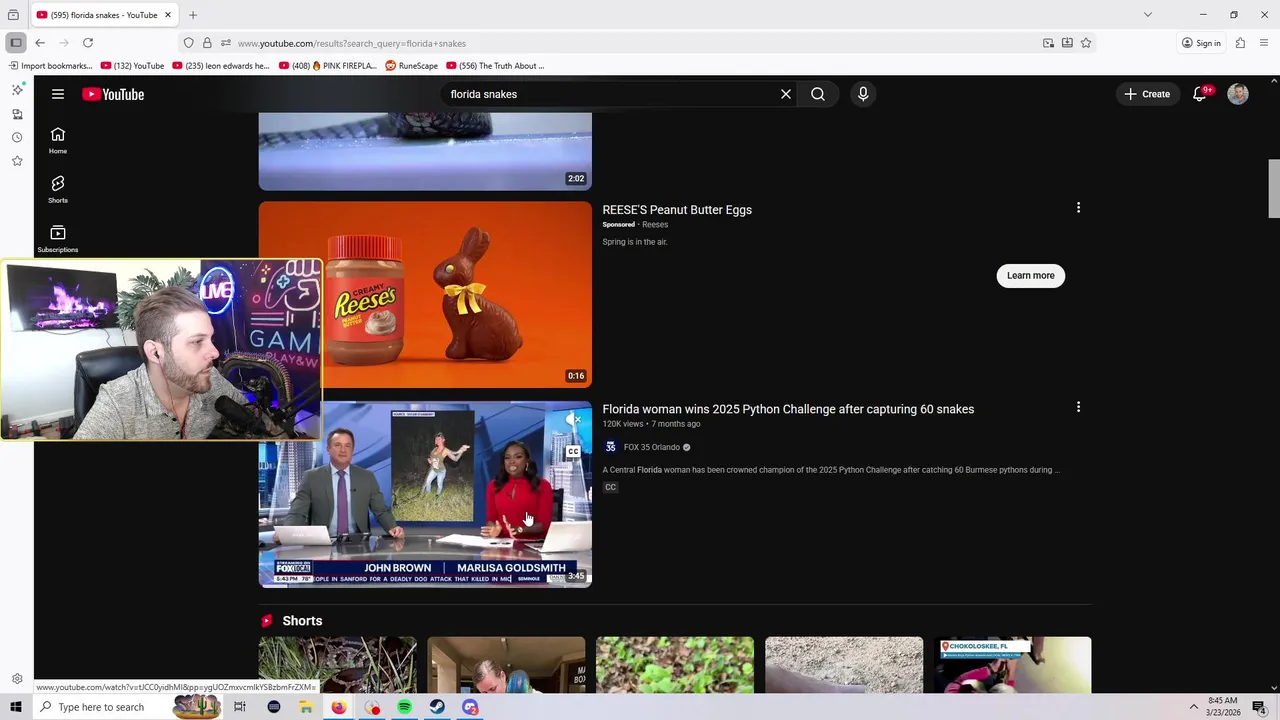Open more options for Python Challenge video
1280x720 pixels.
1078,407
